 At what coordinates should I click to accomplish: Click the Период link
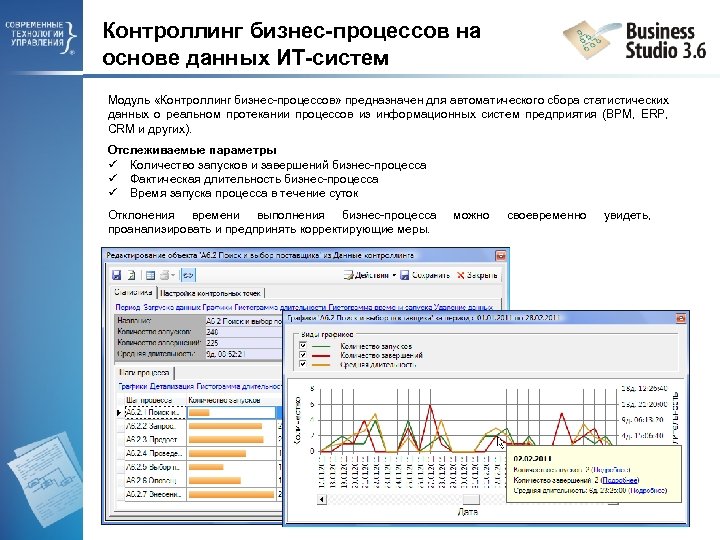[x=128, y=307]
